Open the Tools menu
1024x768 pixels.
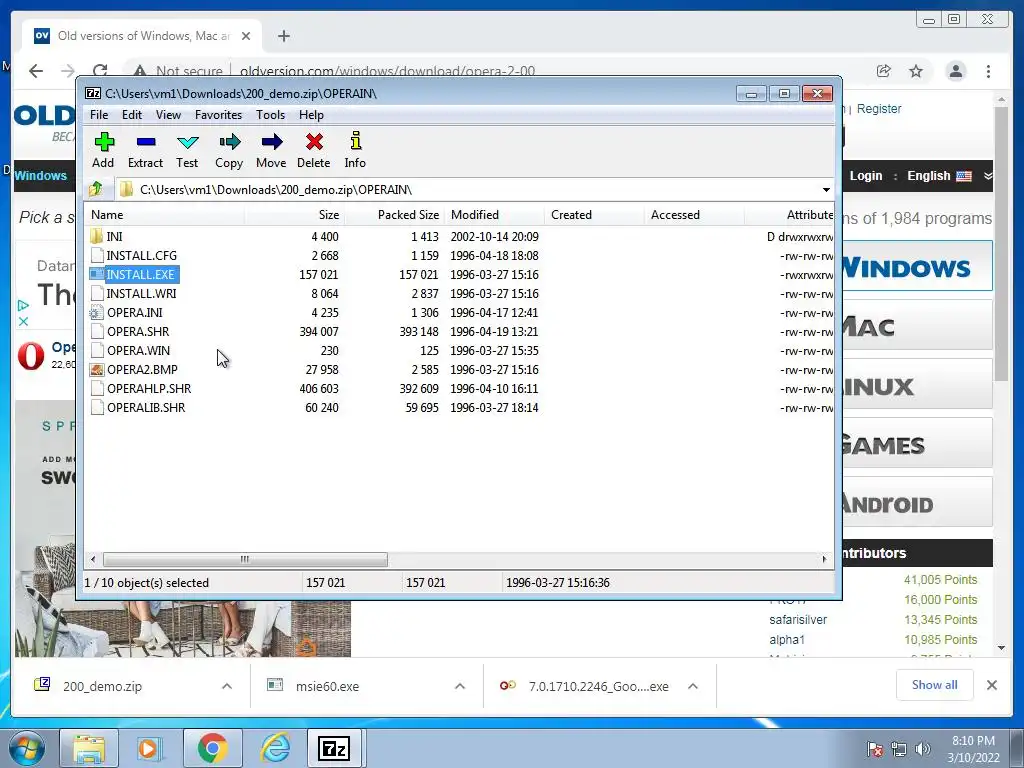270,115
